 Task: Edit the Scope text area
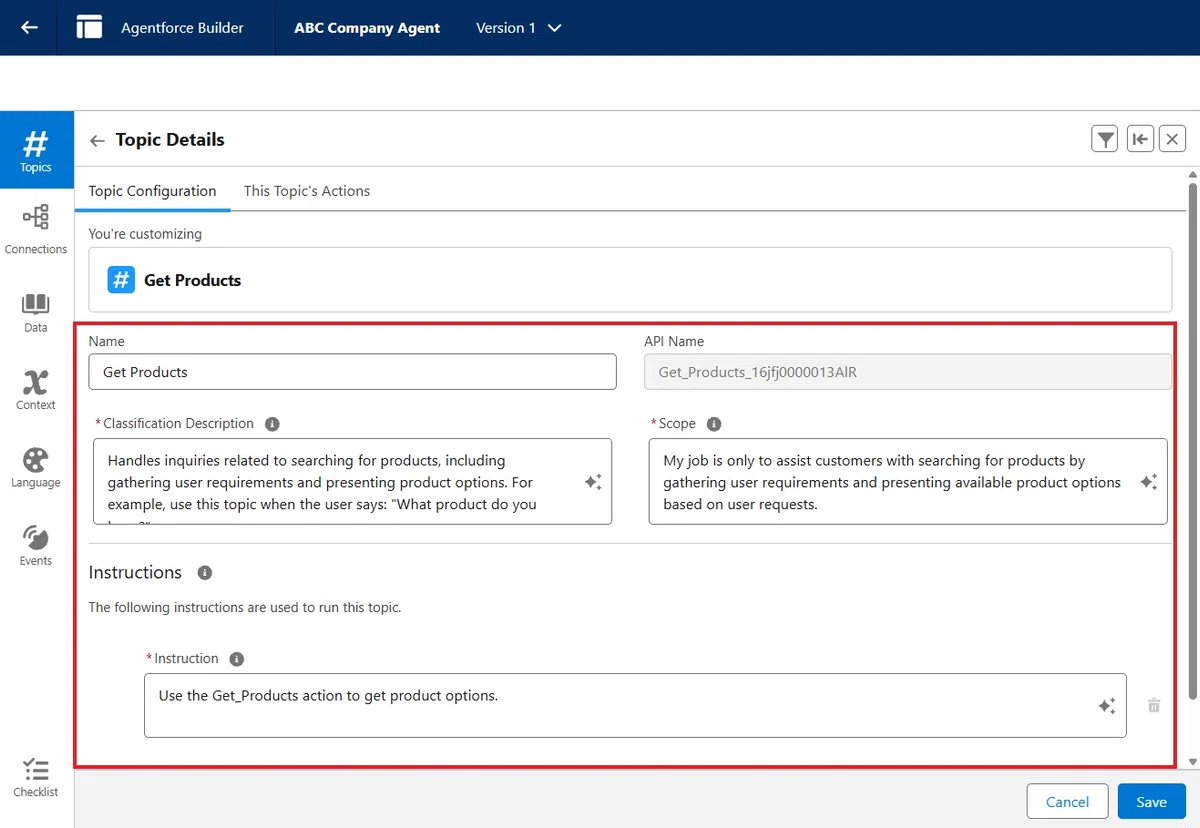pyautogui.click(x=908, y=482)
